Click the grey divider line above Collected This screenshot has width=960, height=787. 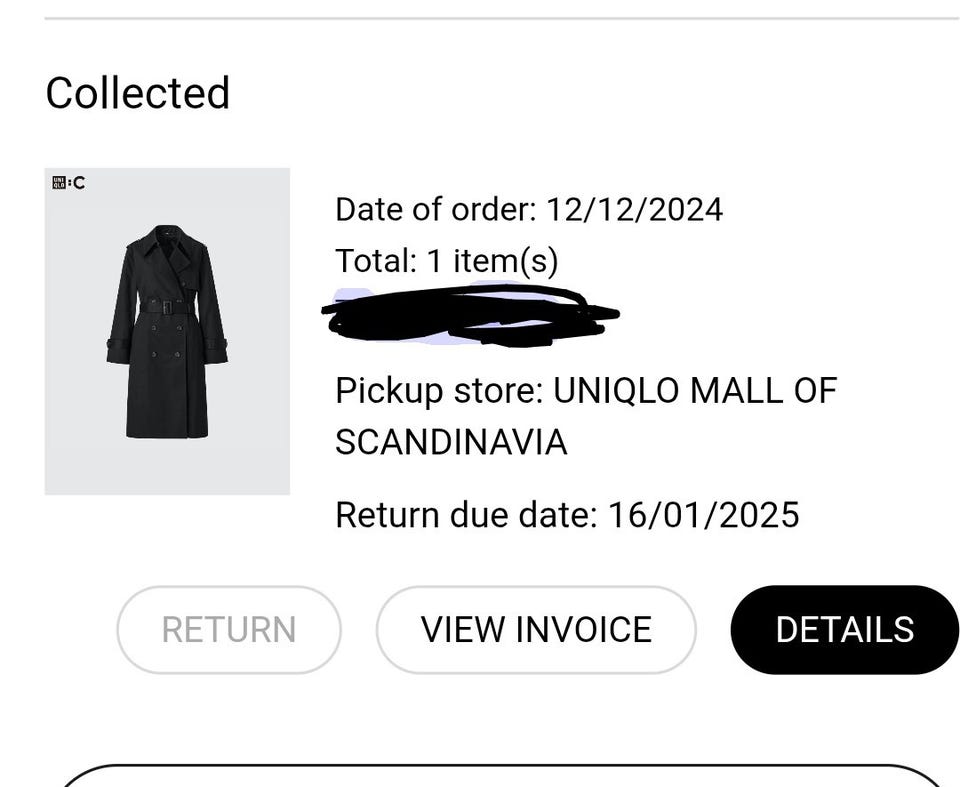tap(502, 18)
